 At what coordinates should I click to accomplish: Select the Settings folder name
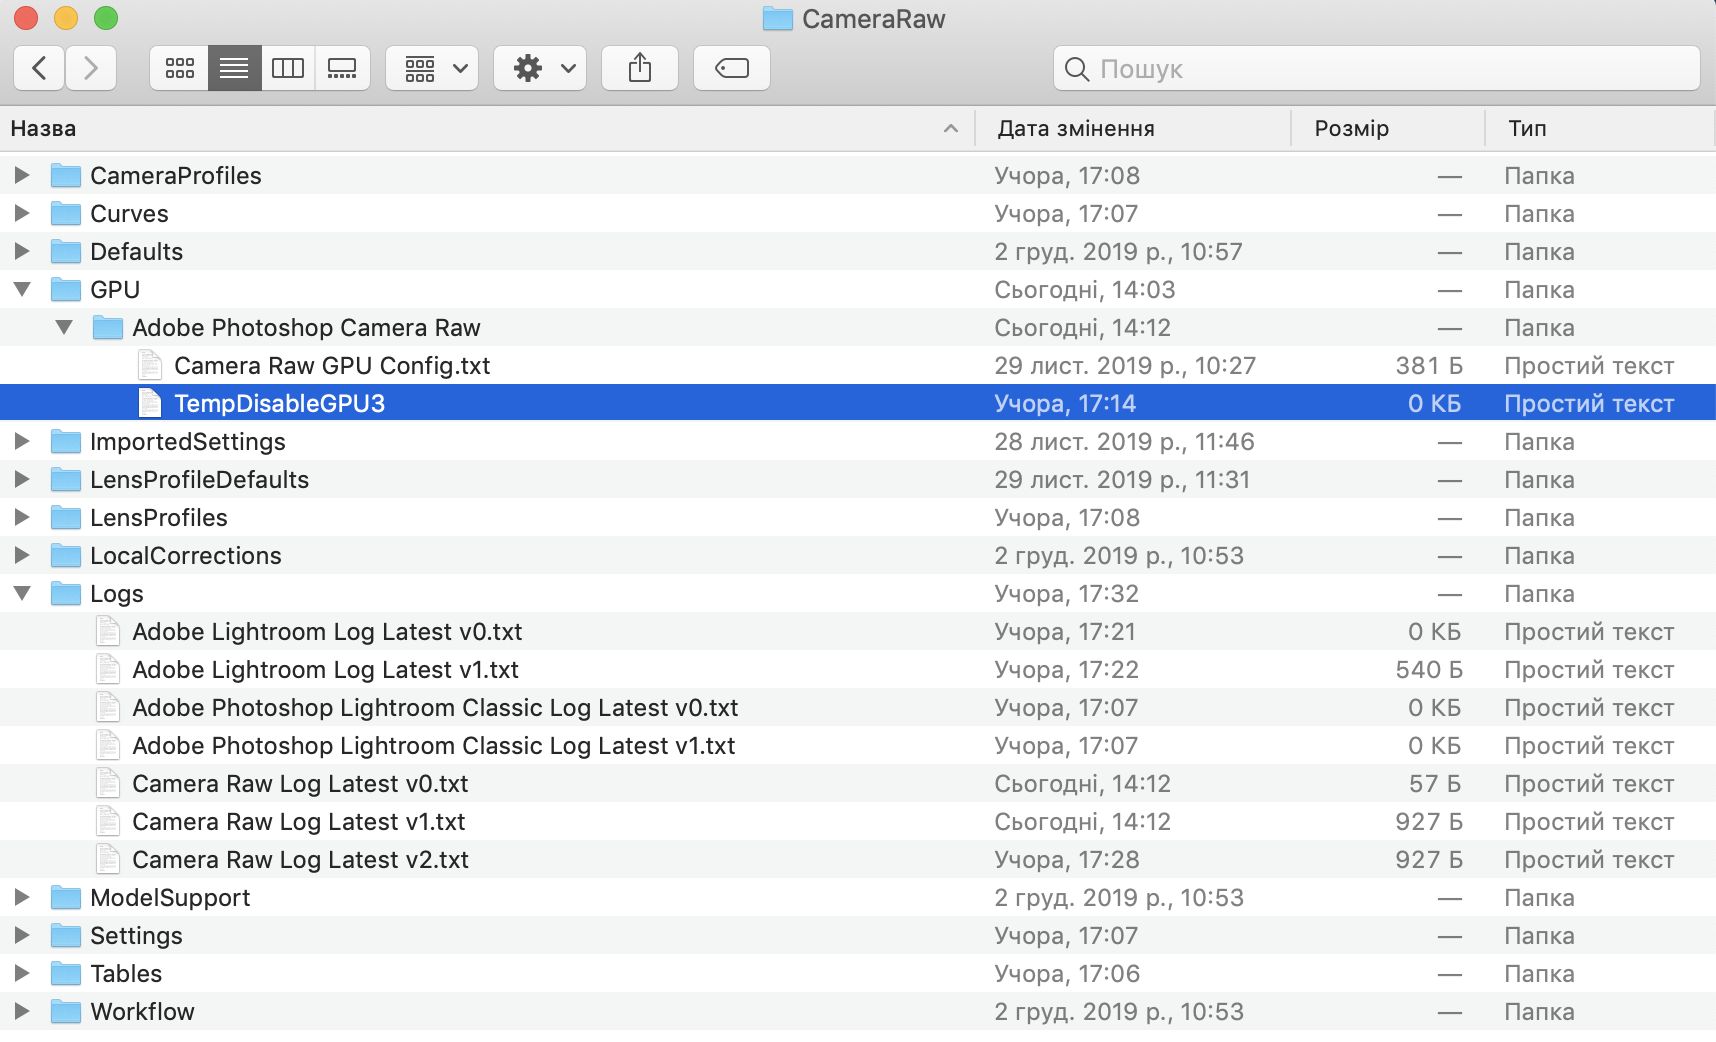pyautogui.click(x=136, y=936)
